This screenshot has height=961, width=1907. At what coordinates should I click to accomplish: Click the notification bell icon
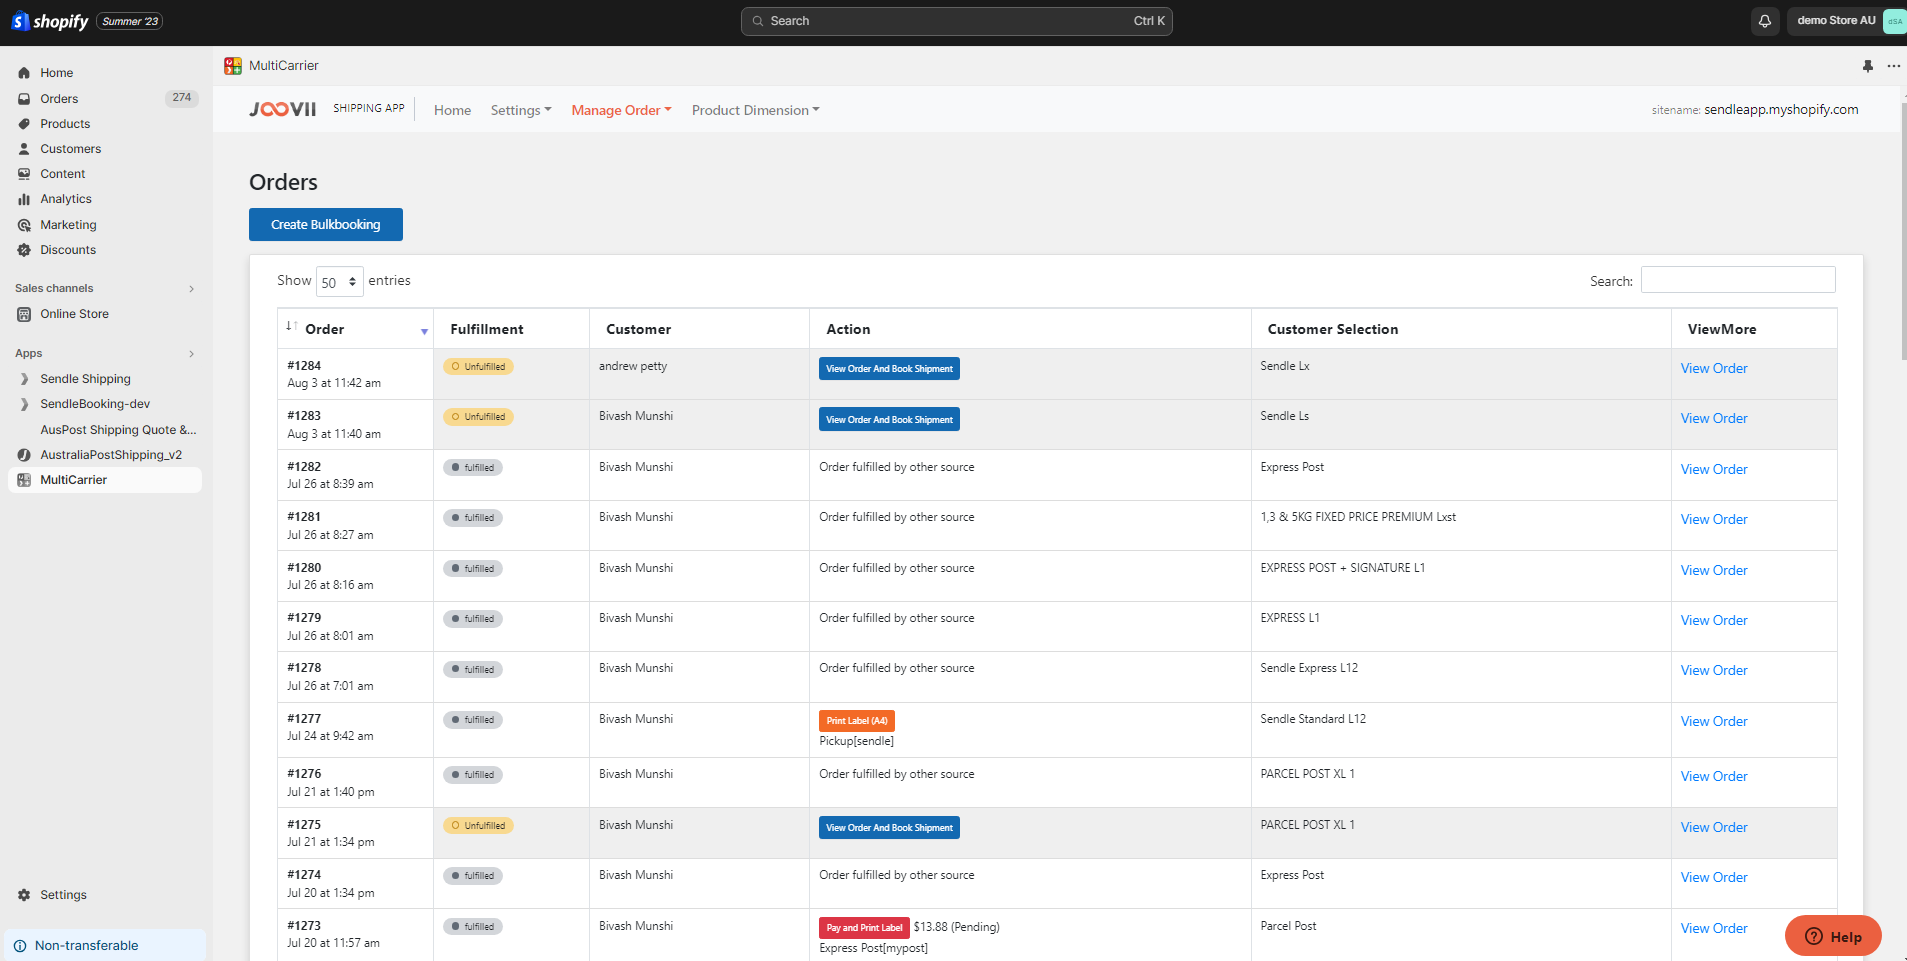tap(1765, 21)
